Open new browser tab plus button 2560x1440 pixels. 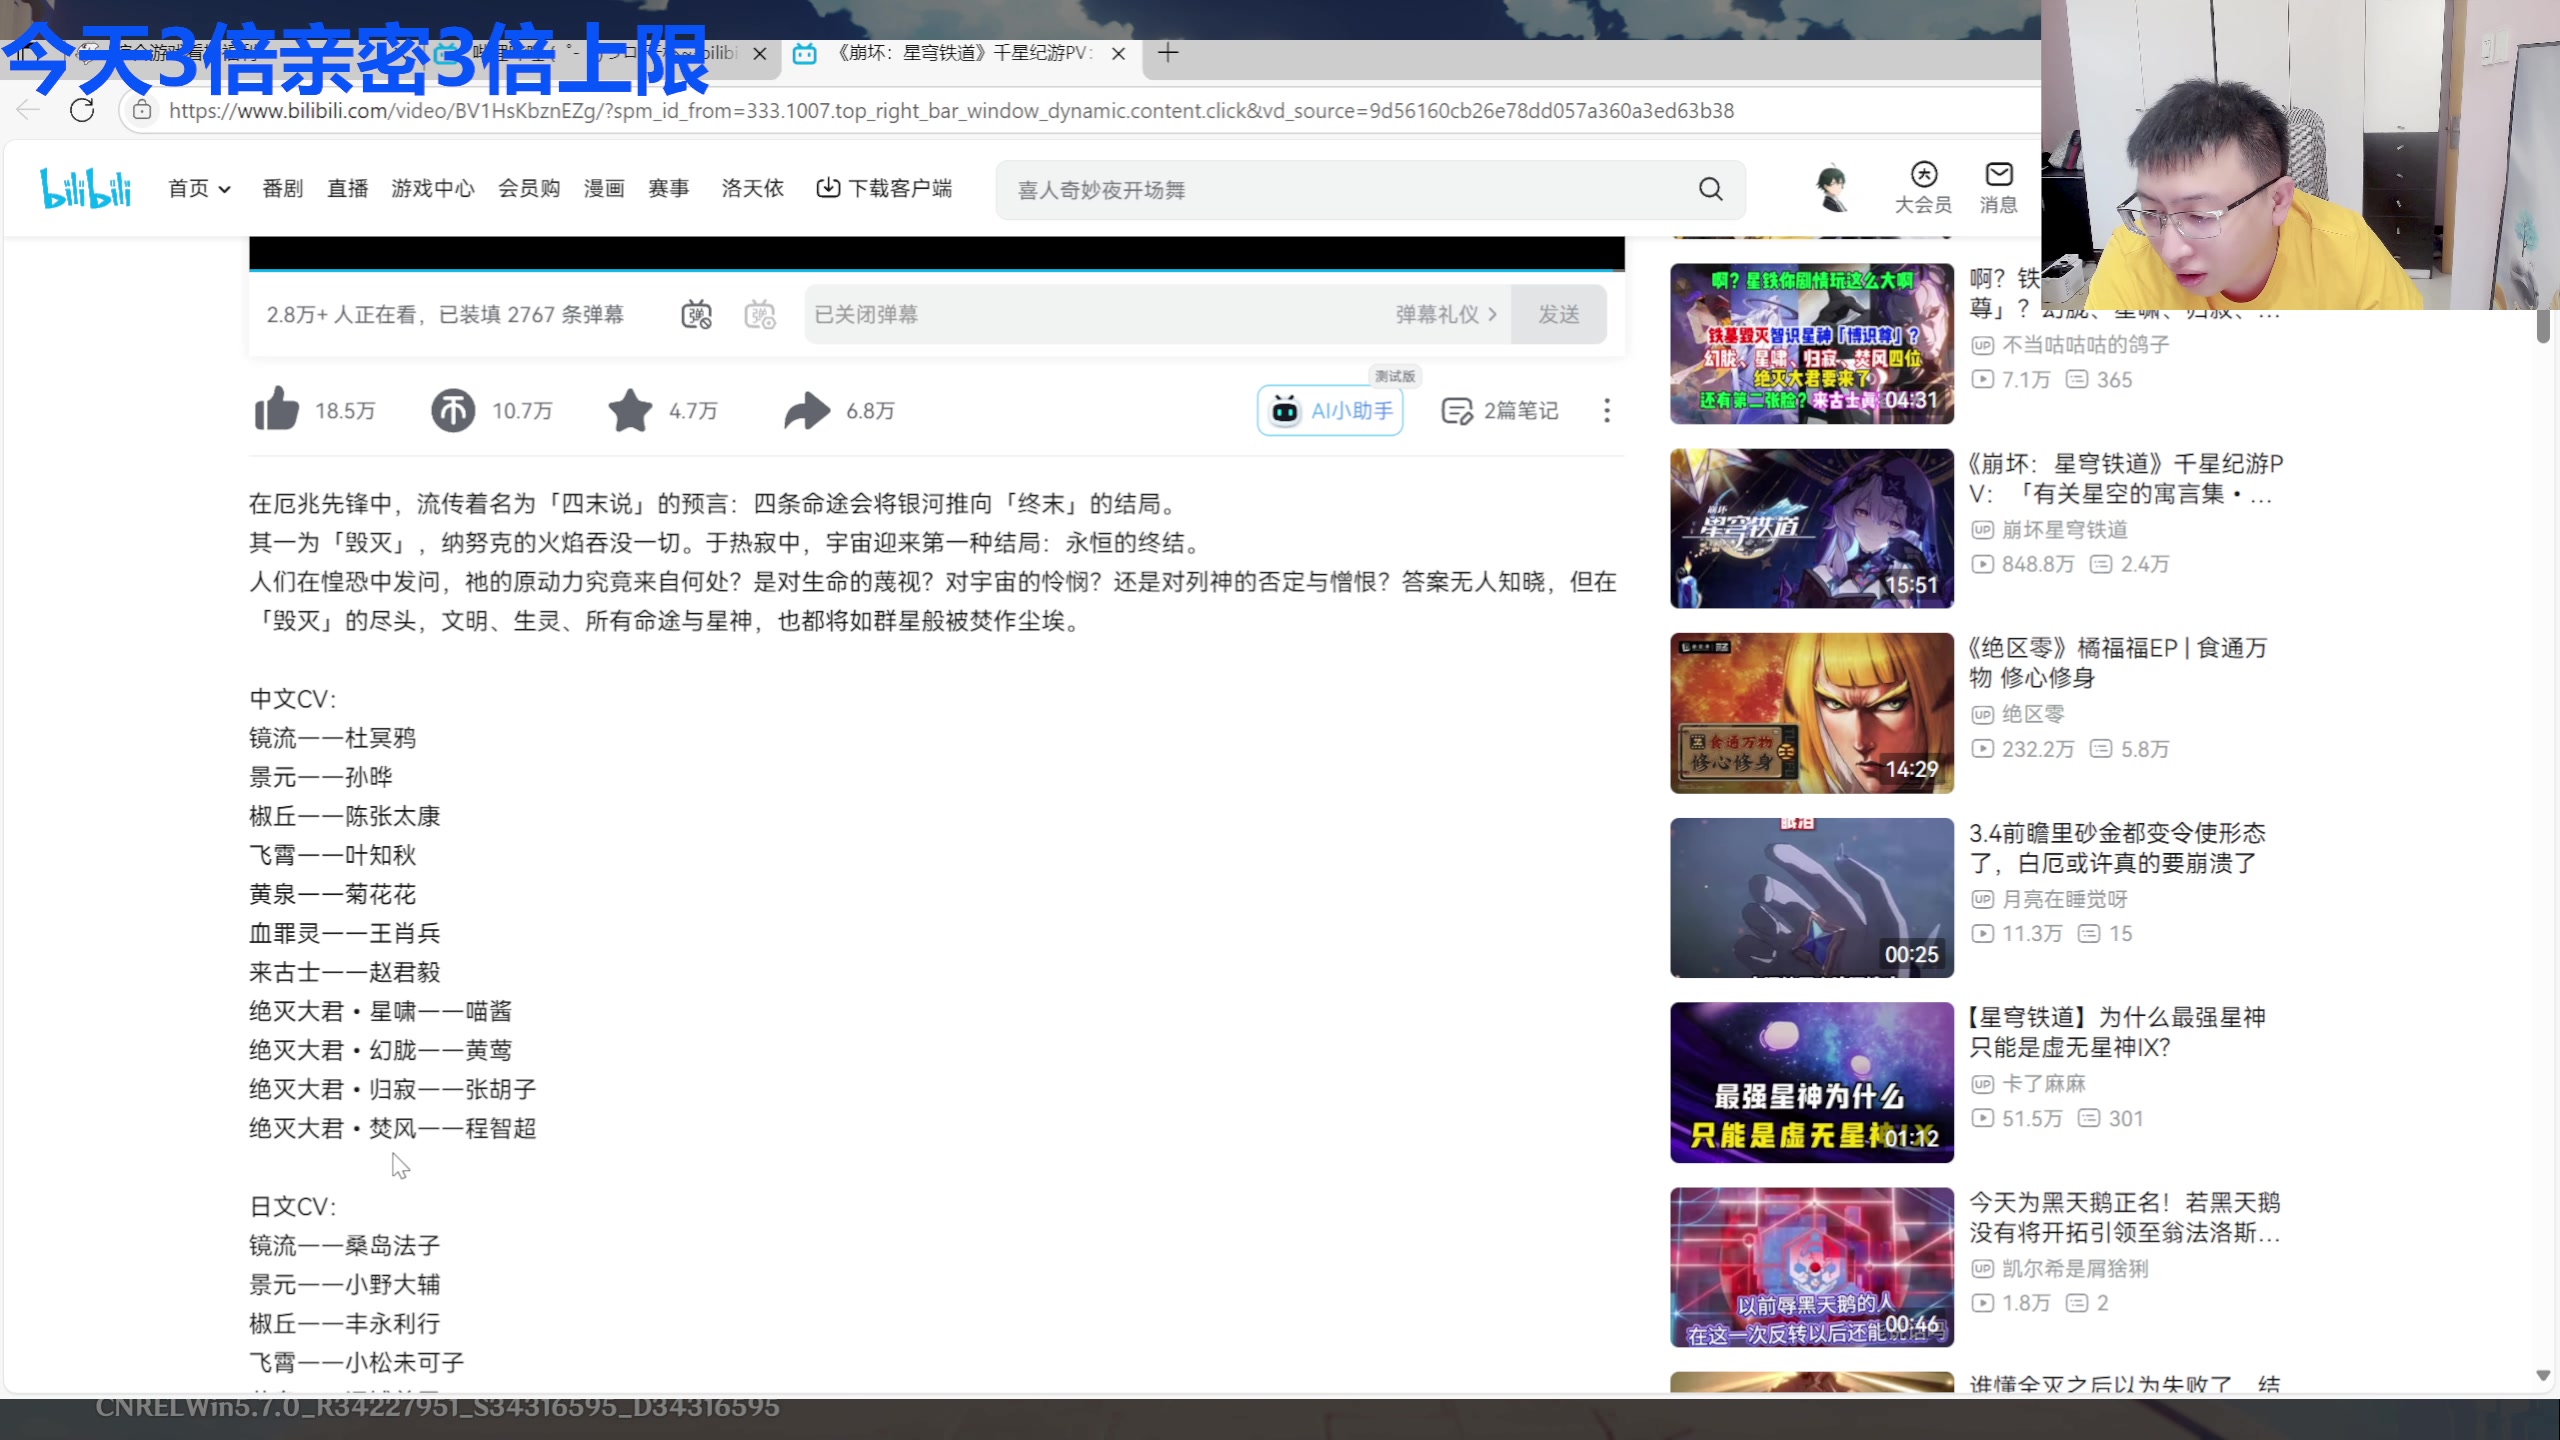coord(1168,53)
